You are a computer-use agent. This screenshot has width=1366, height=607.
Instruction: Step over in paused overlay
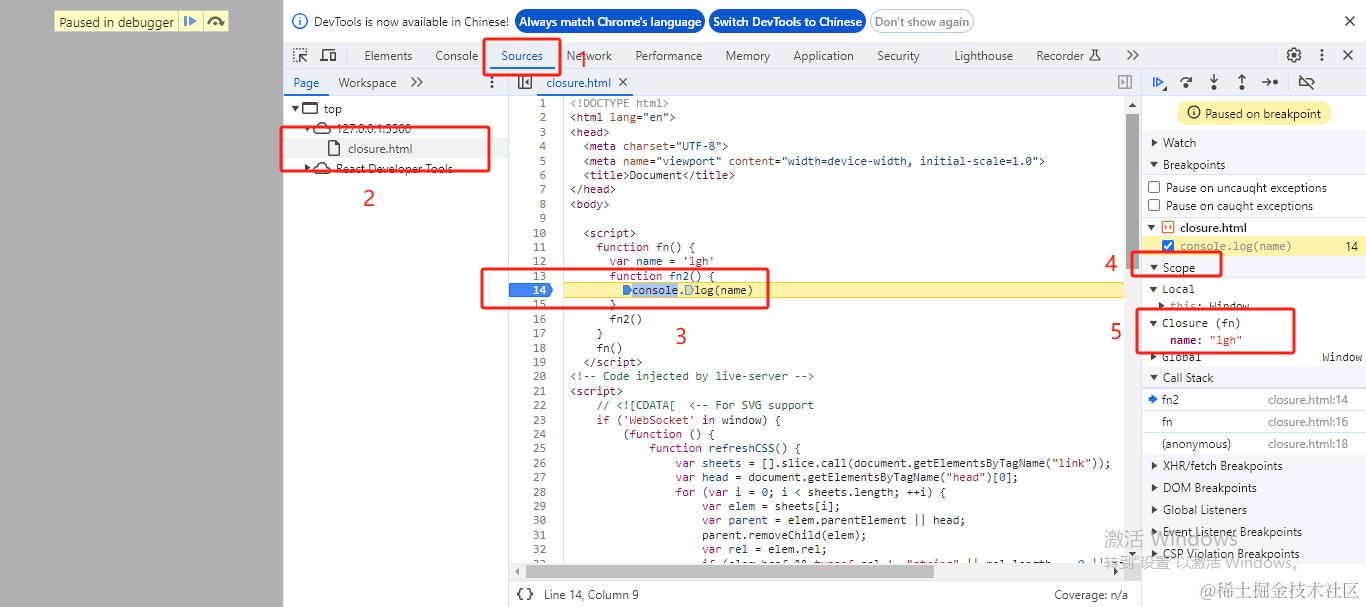point(216,21)
